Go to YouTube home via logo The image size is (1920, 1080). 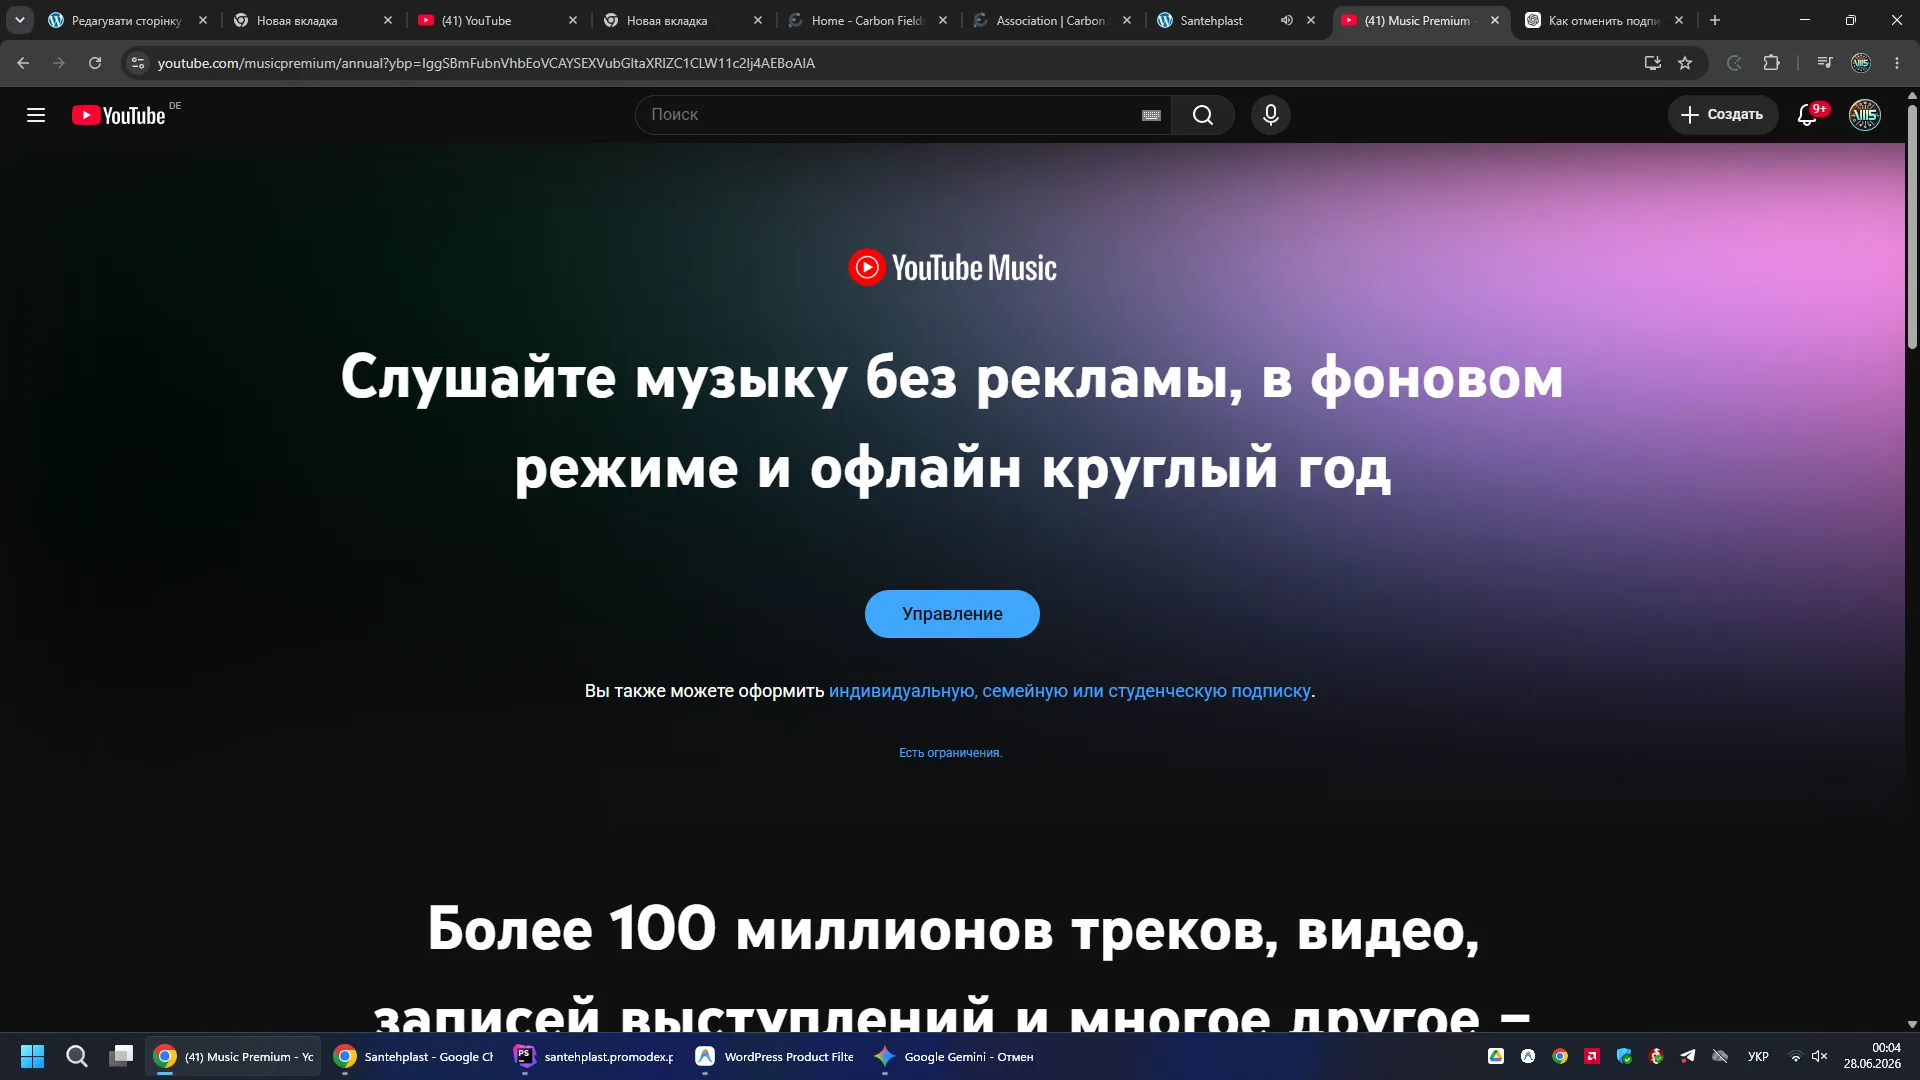click(119, 115)
